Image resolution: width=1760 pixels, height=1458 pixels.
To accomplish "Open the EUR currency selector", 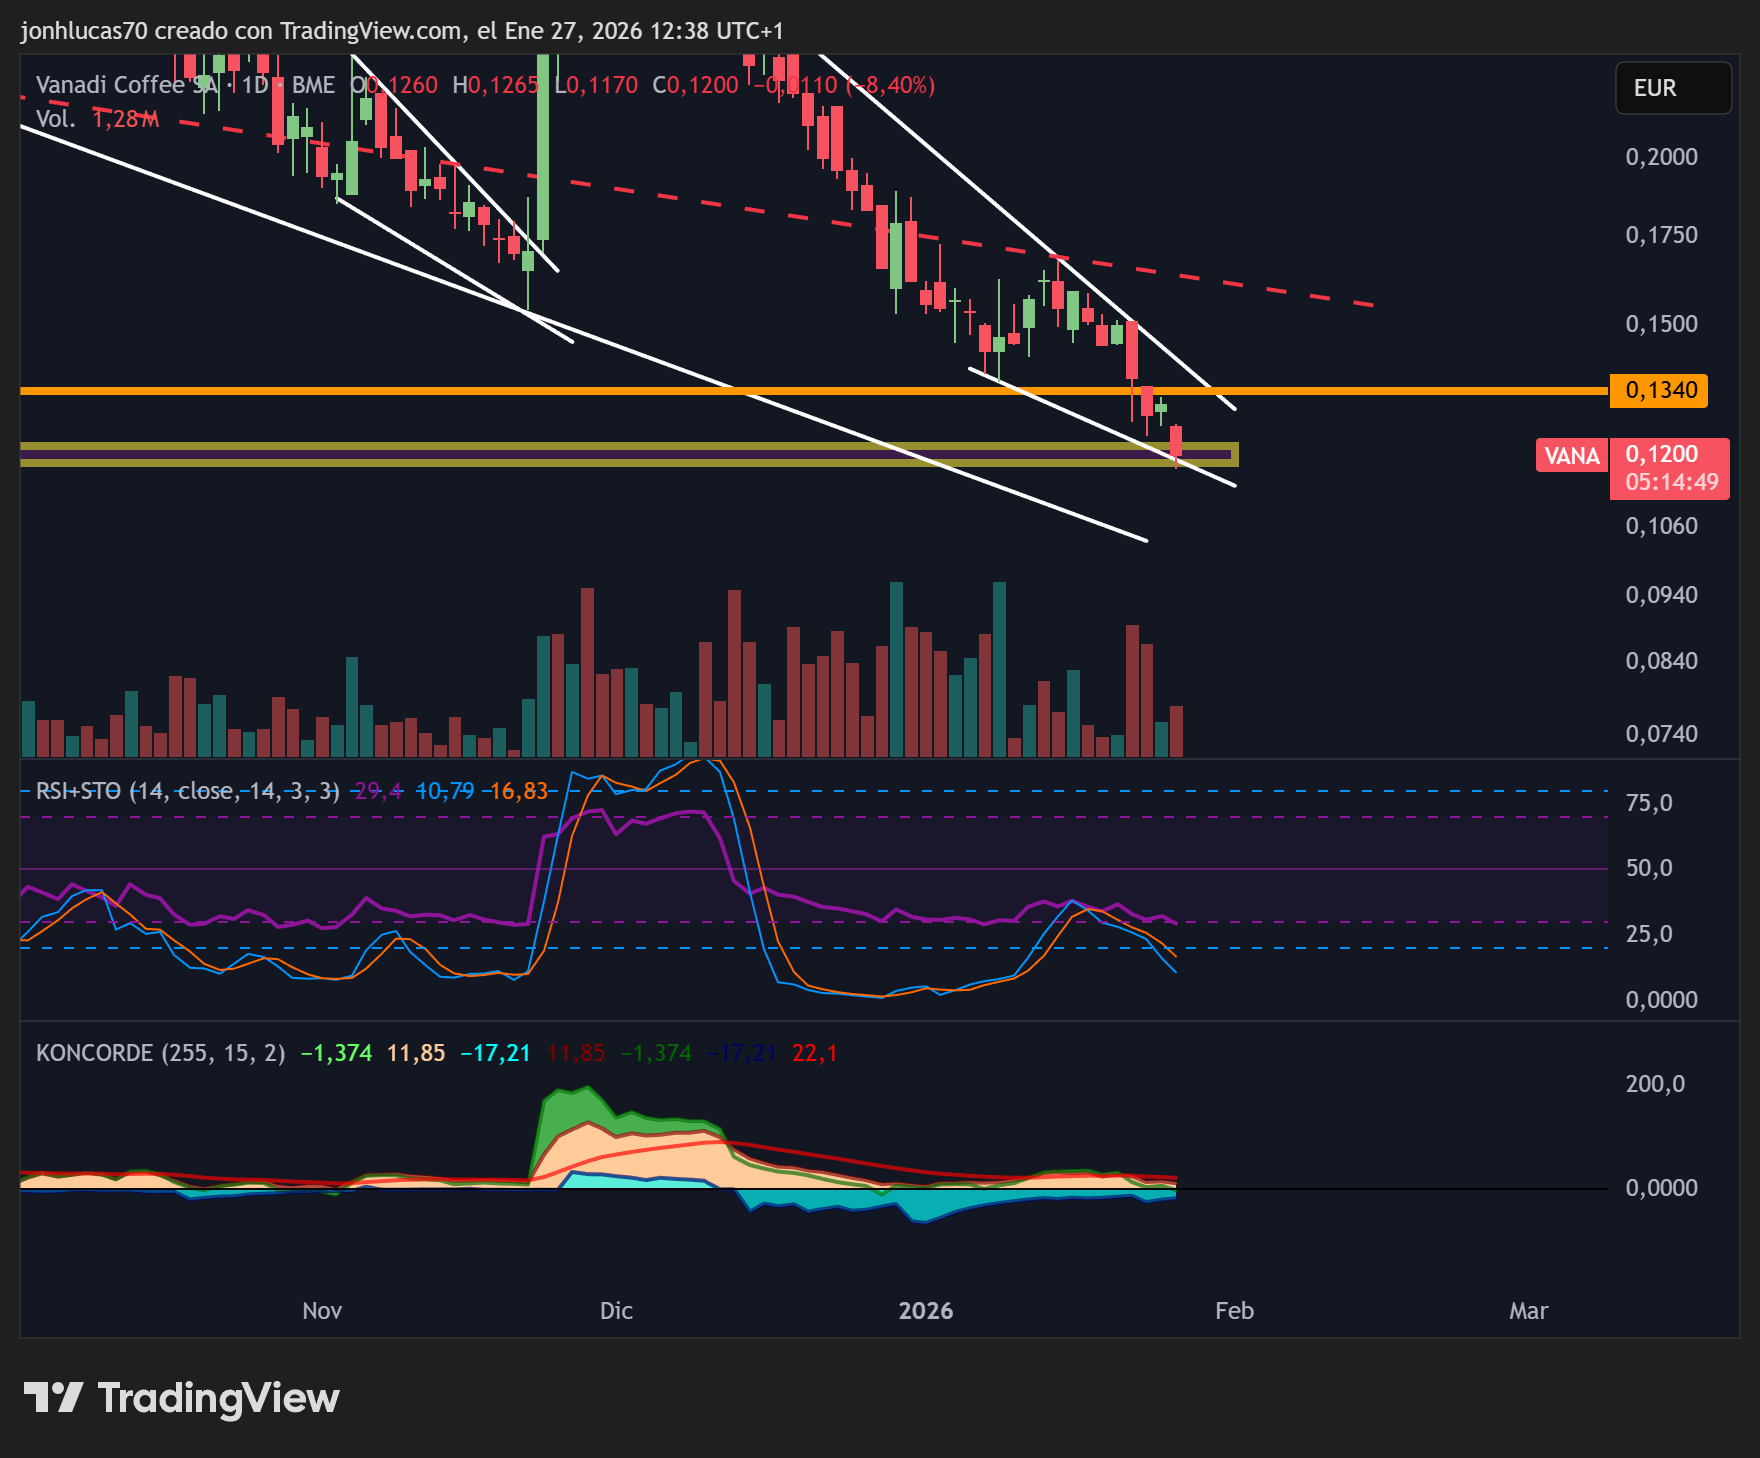I will [x=1673, y=88].
